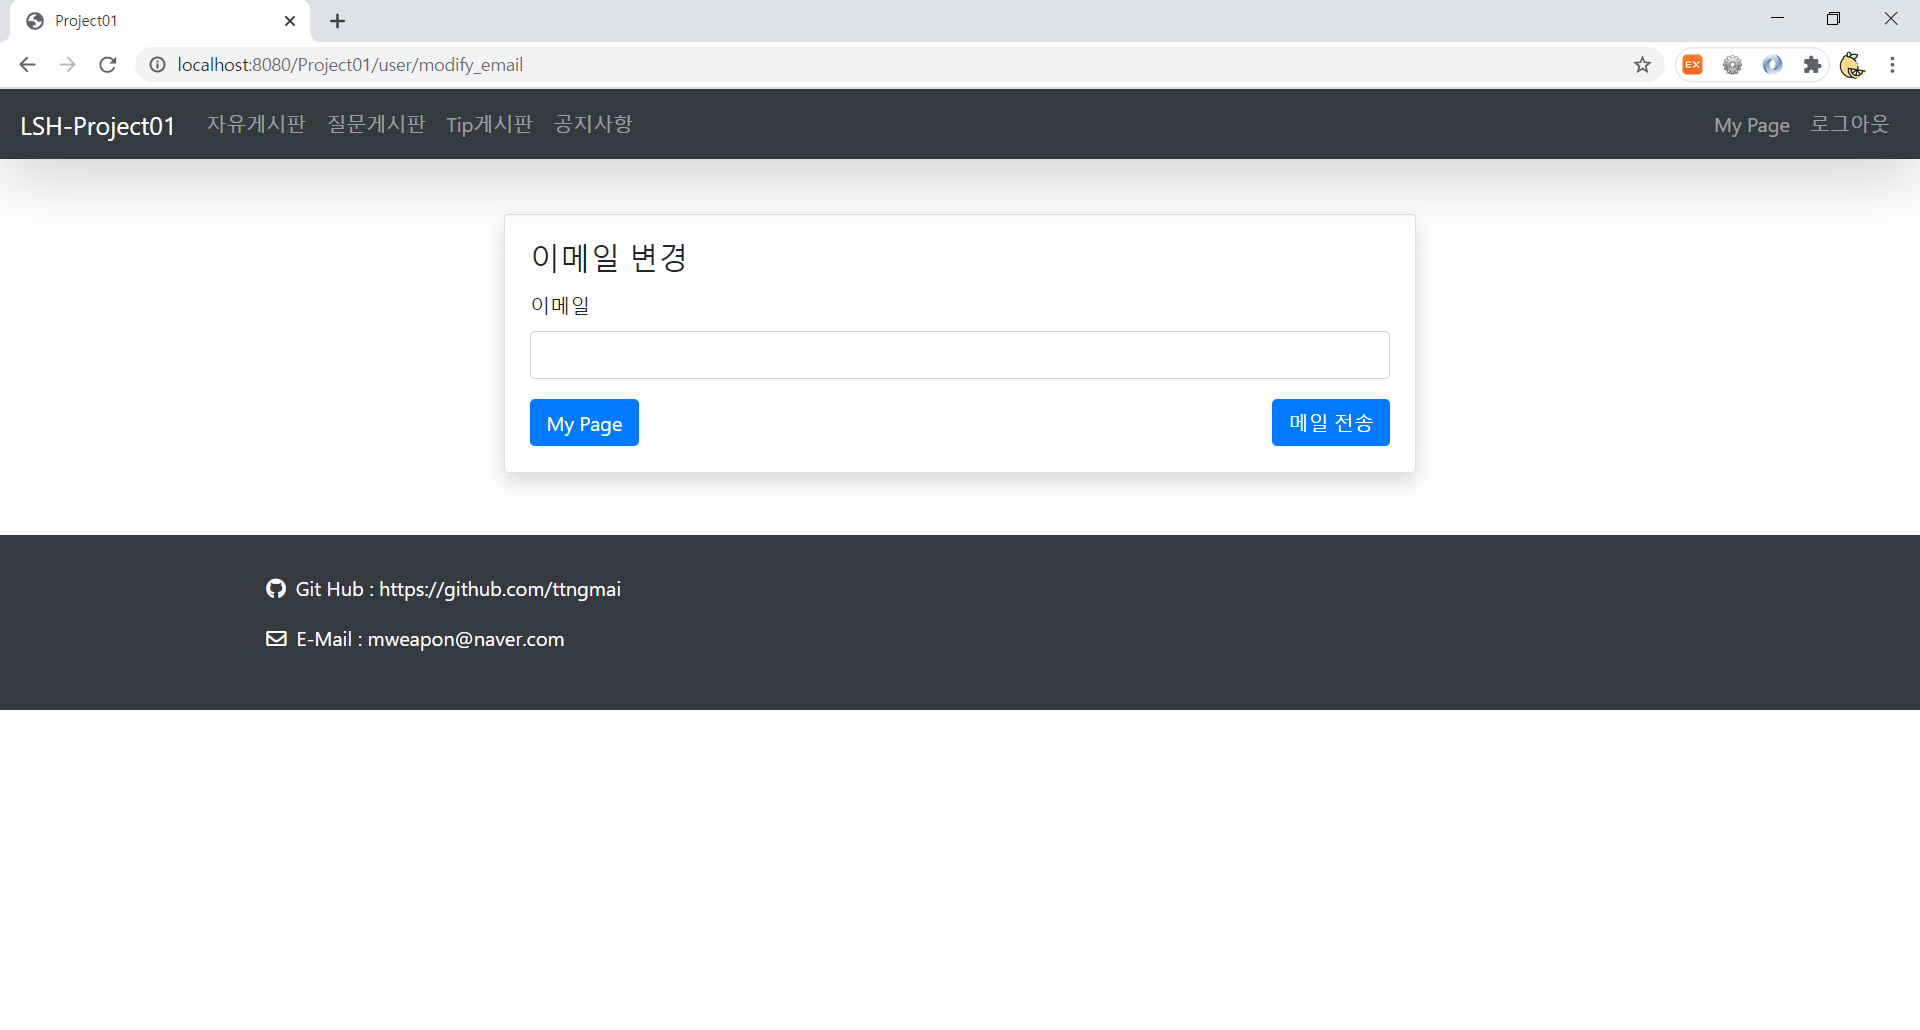Bookmark this page with the star icon
The height and width of the screenshot is (1030, 1920).
[1642, 65]
